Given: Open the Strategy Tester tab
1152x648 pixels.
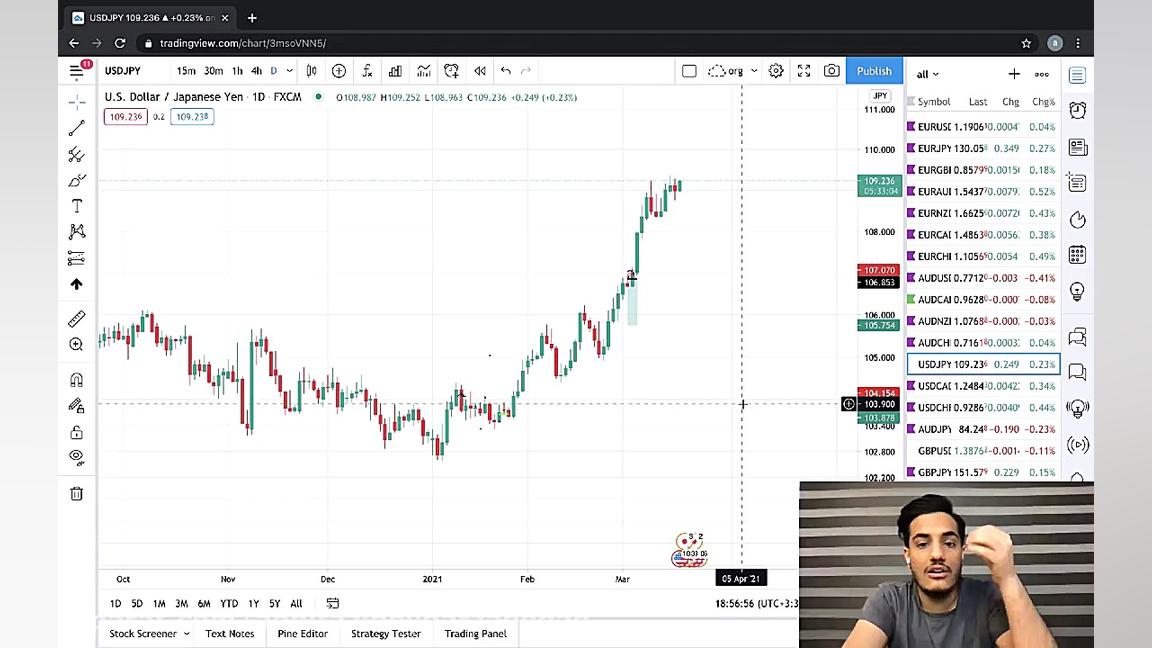Looking at the screenshot, I should tap(386, 634).
